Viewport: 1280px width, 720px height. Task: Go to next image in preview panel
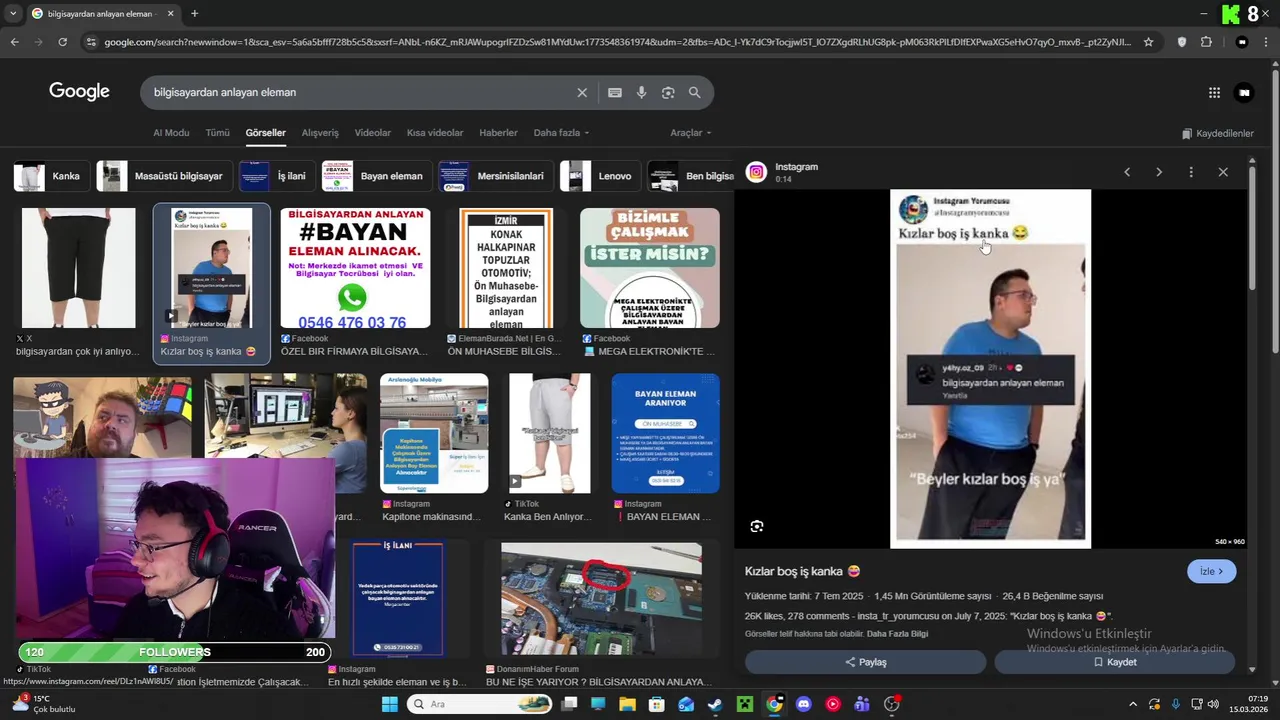click(1159, 172)
